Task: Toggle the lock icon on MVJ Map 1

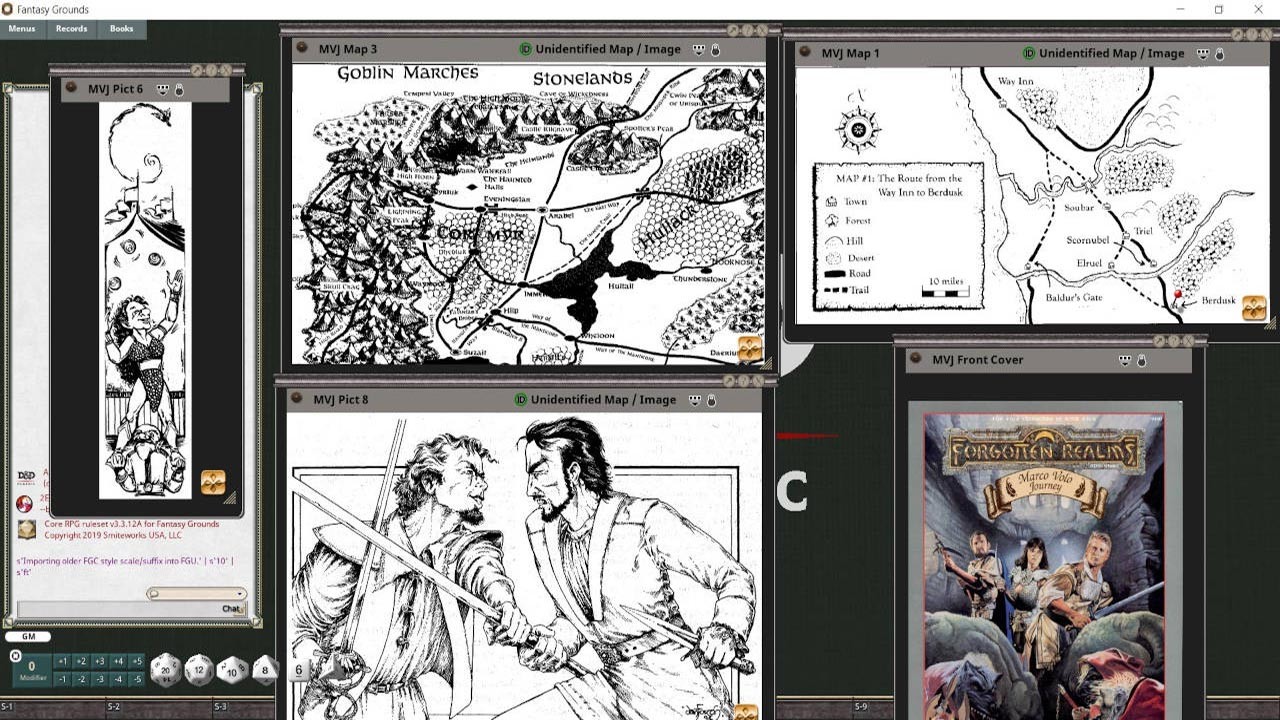Action: pyautogui.click(x=1219, y=53)
